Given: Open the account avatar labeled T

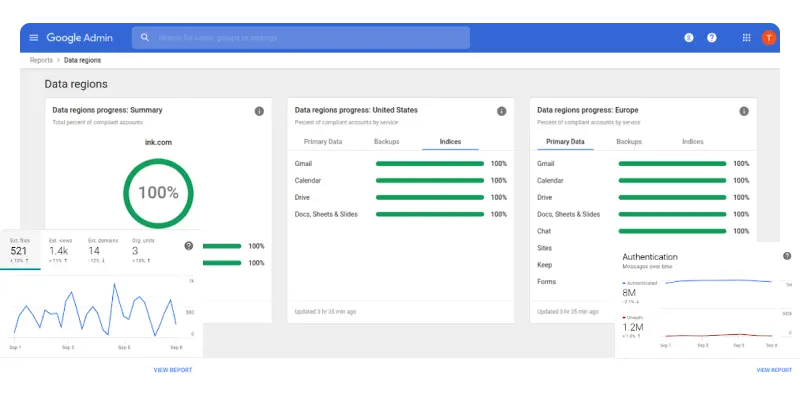Looking at the screenshot, I should point(769,37).
